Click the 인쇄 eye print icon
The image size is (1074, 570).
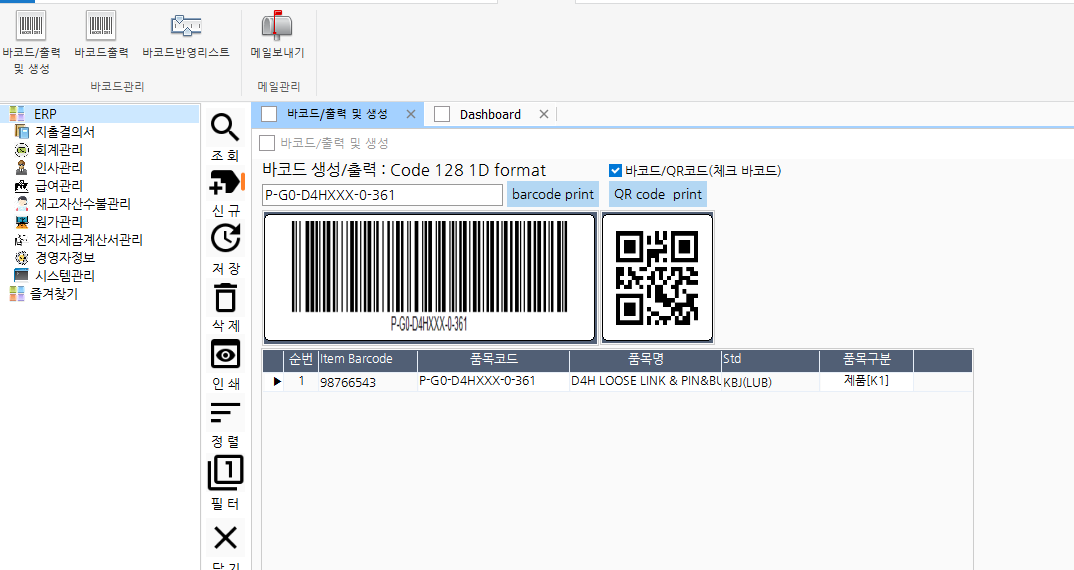(x=225, y=355)
